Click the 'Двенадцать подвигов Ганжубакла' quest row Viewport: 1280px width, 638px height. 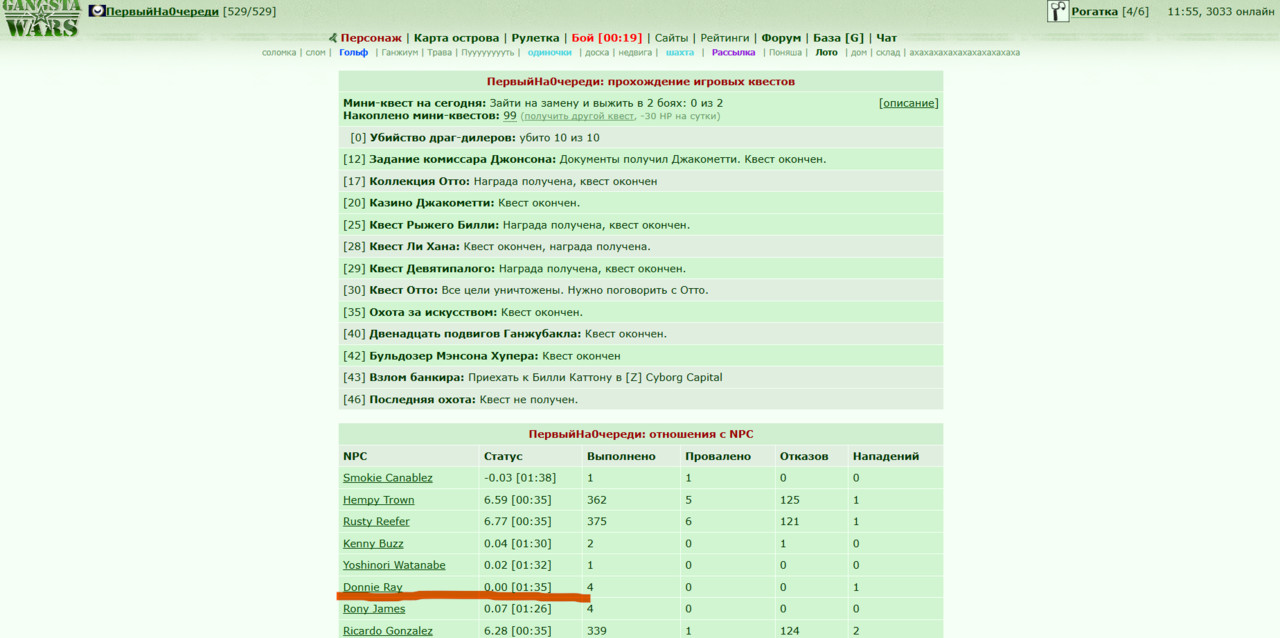coord(641,334)
